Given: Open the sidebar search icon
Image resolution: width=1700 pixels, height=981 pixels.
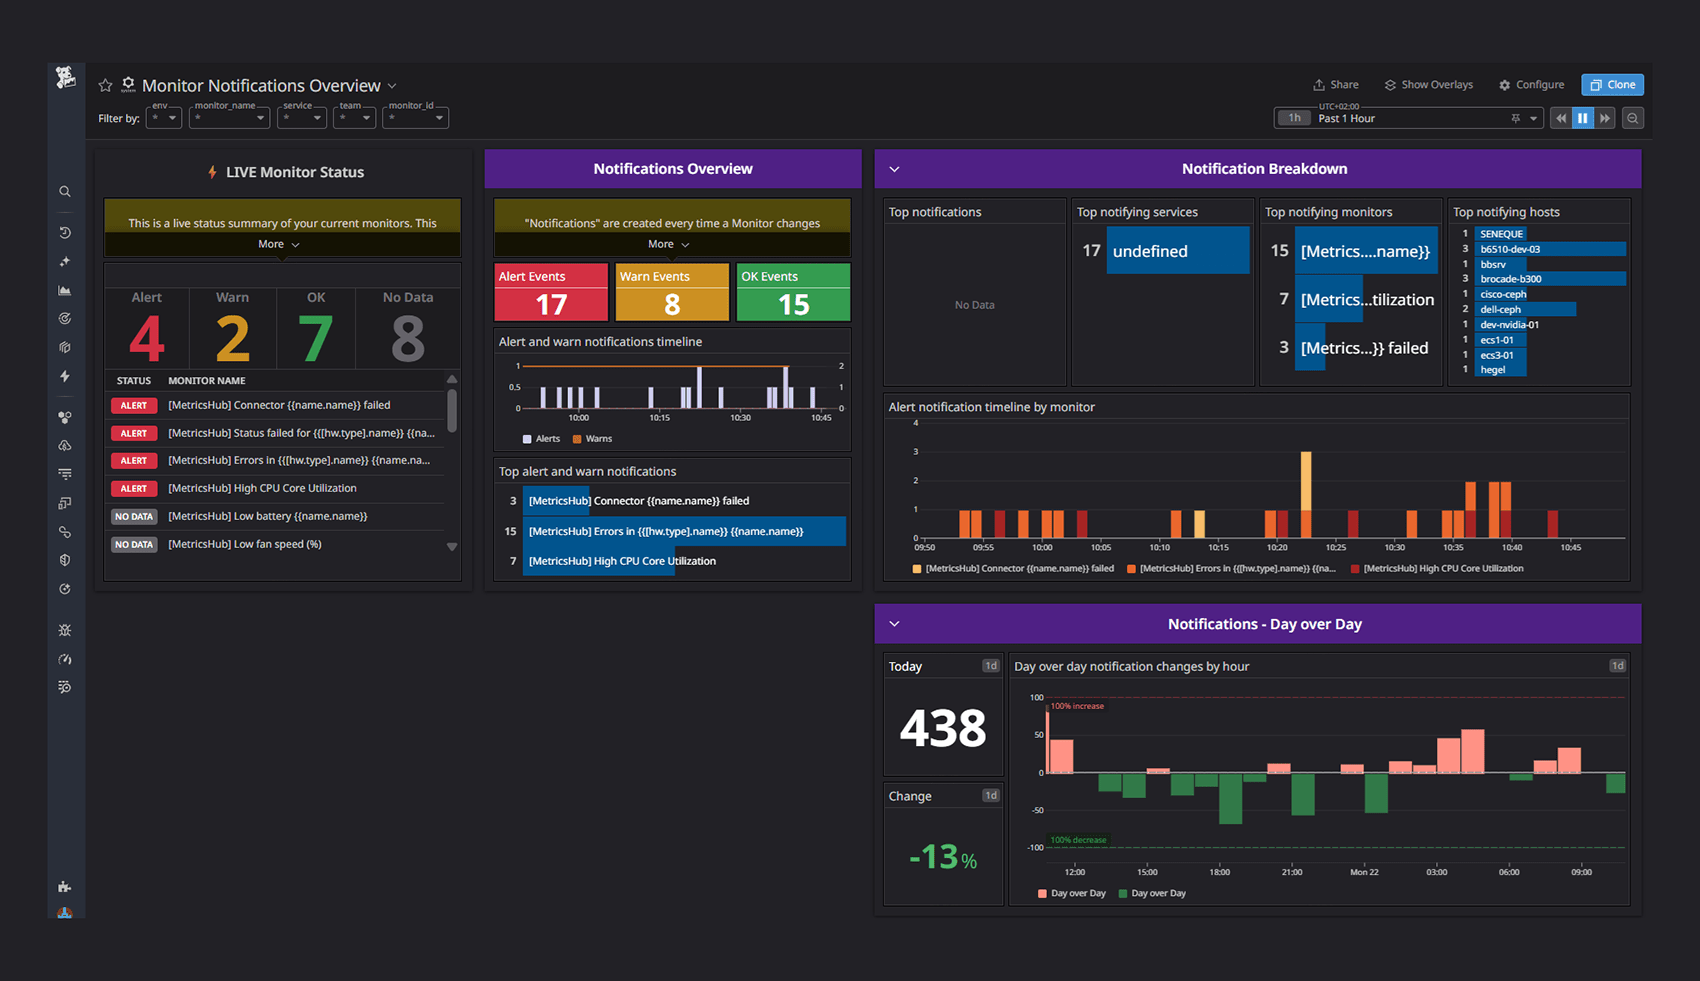Looking at the screenshot, I should point(65,192).
